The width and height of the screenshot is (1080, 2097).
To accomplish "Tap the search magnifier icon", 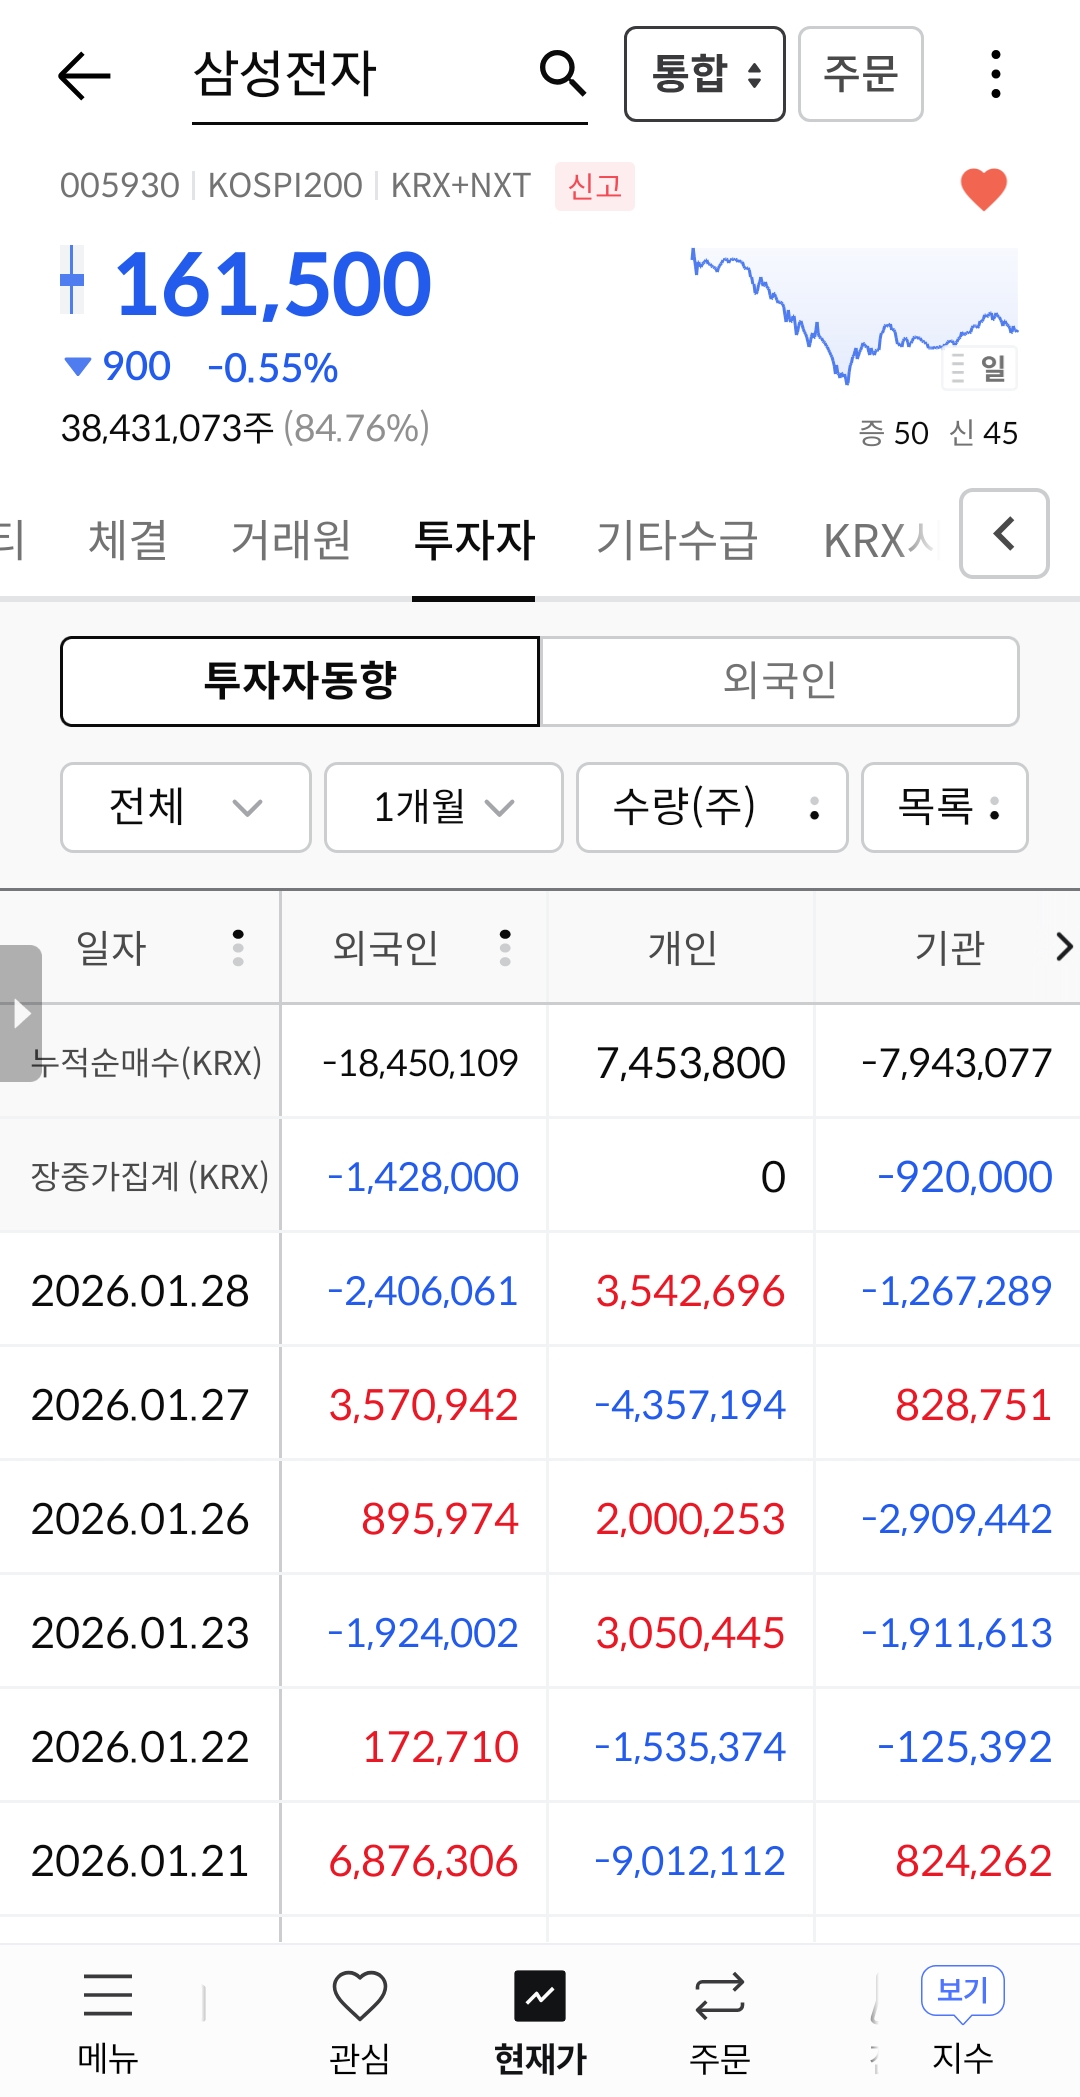I will 562,74.
